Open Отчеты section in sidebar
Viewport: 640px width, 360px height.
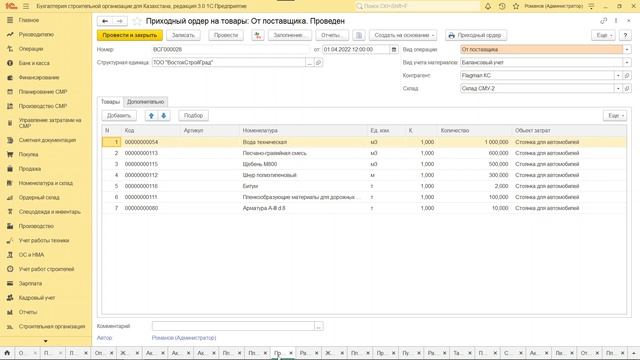point(28,312)
